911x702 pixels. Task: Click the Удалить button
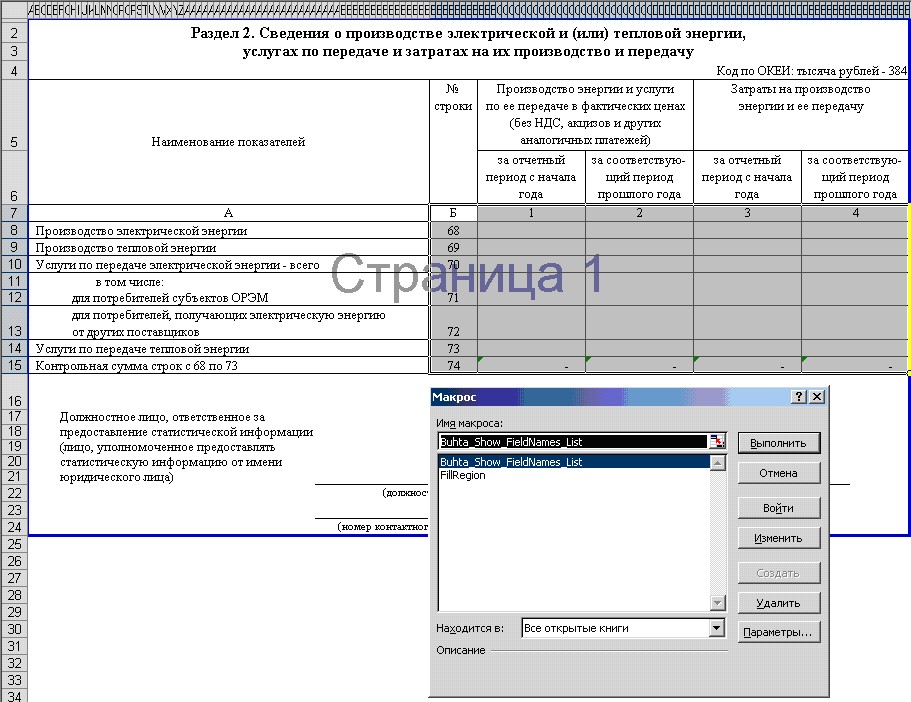pos(779,603)
